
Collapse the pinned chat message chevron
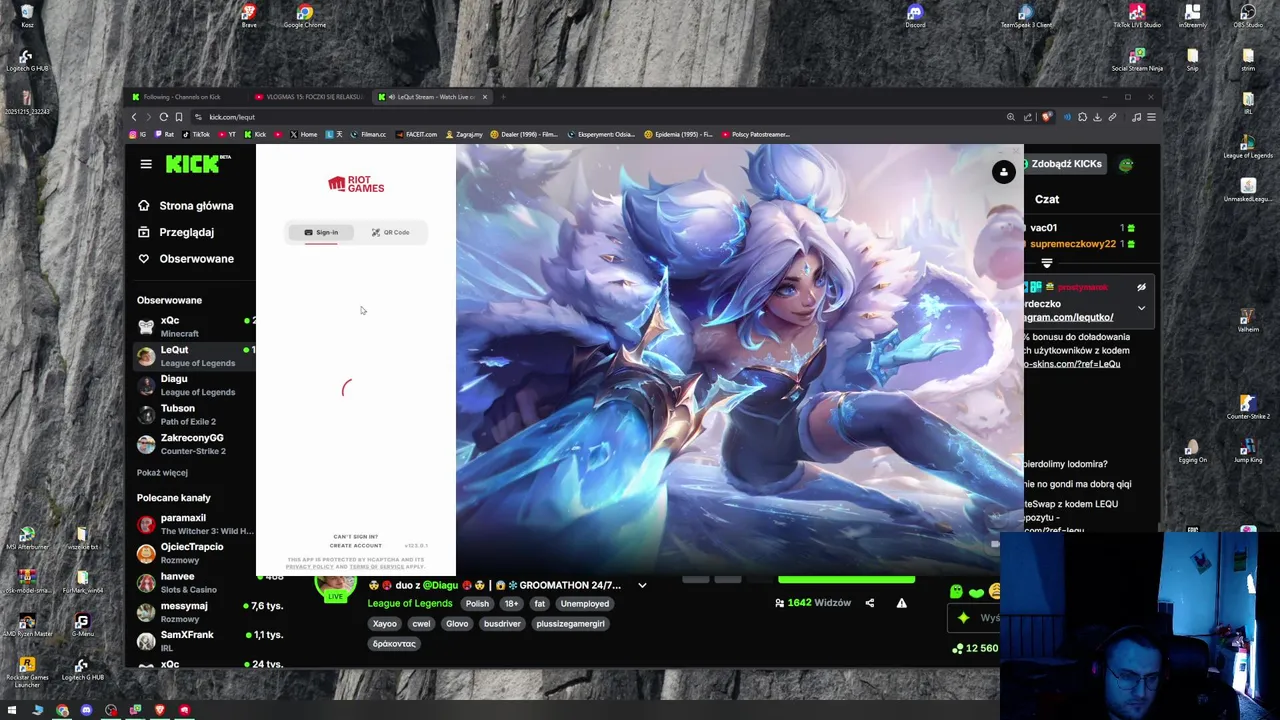[1141, 308]
